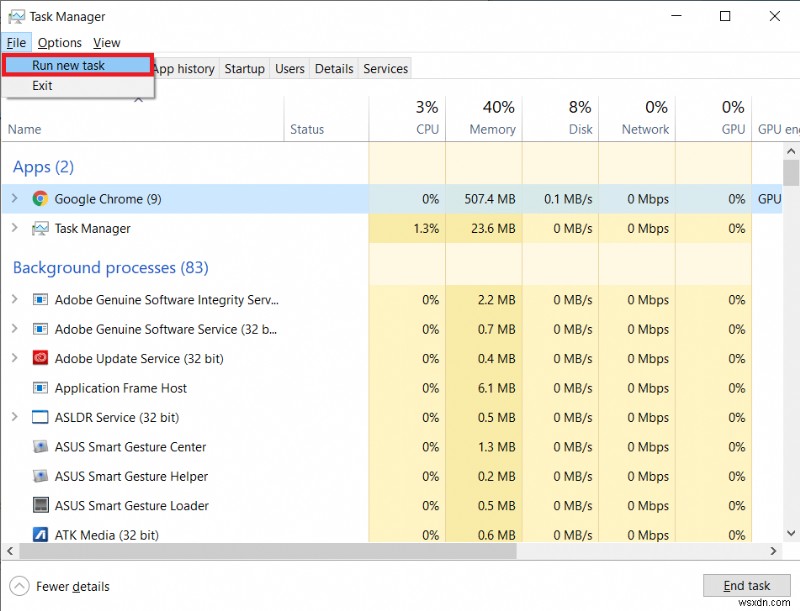The height and width of the screenshot is (611, 800).
Task: Click the Application Frame Host icon
Action: pos(40,388)
